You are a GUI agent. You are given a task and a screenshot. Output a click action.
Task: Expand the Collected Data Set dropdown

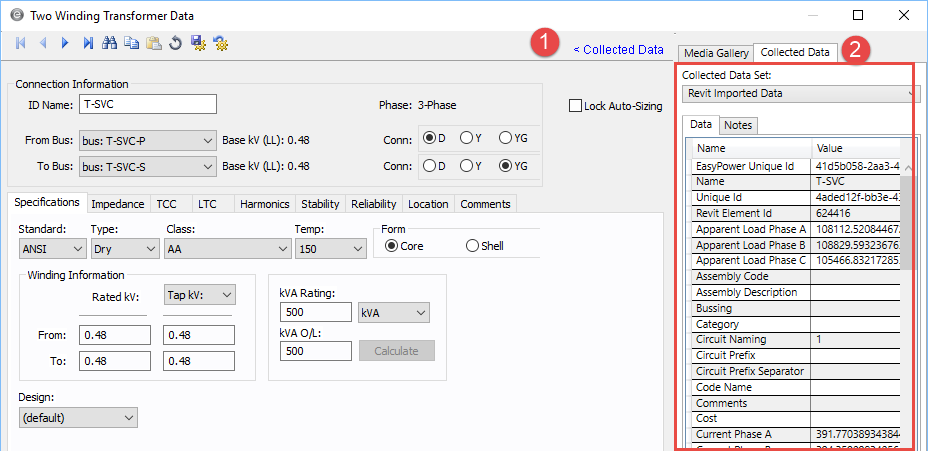(800, 93)
